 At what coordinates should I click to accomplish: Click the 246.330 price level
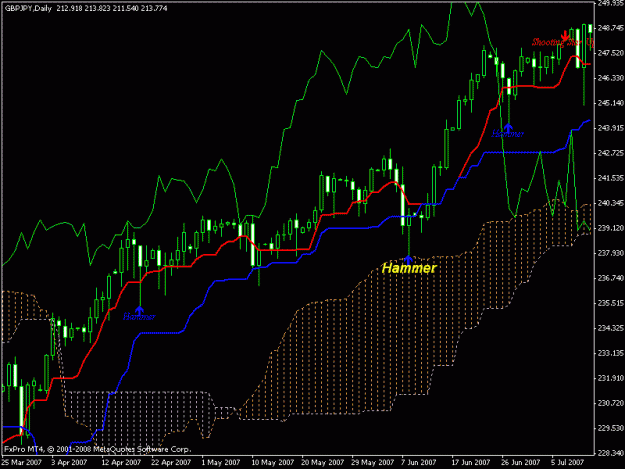[x=610, y=78]
